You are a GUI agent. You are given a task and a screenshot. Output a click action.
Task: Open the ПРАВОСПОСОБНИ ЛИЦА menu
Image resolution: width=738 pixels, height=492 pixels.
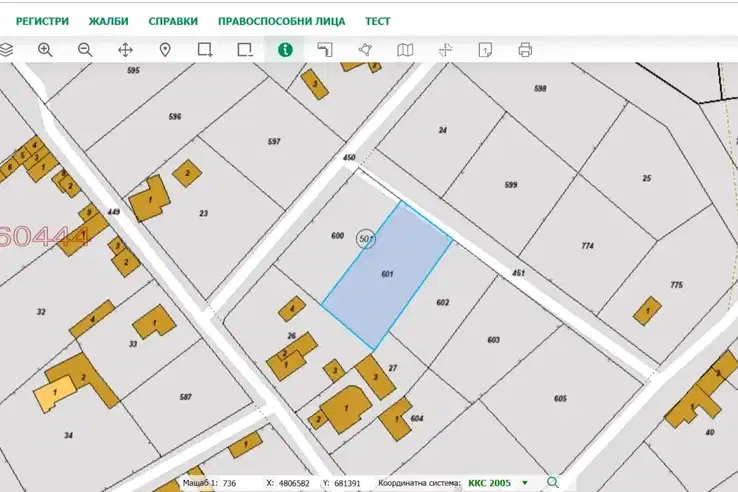281,21
